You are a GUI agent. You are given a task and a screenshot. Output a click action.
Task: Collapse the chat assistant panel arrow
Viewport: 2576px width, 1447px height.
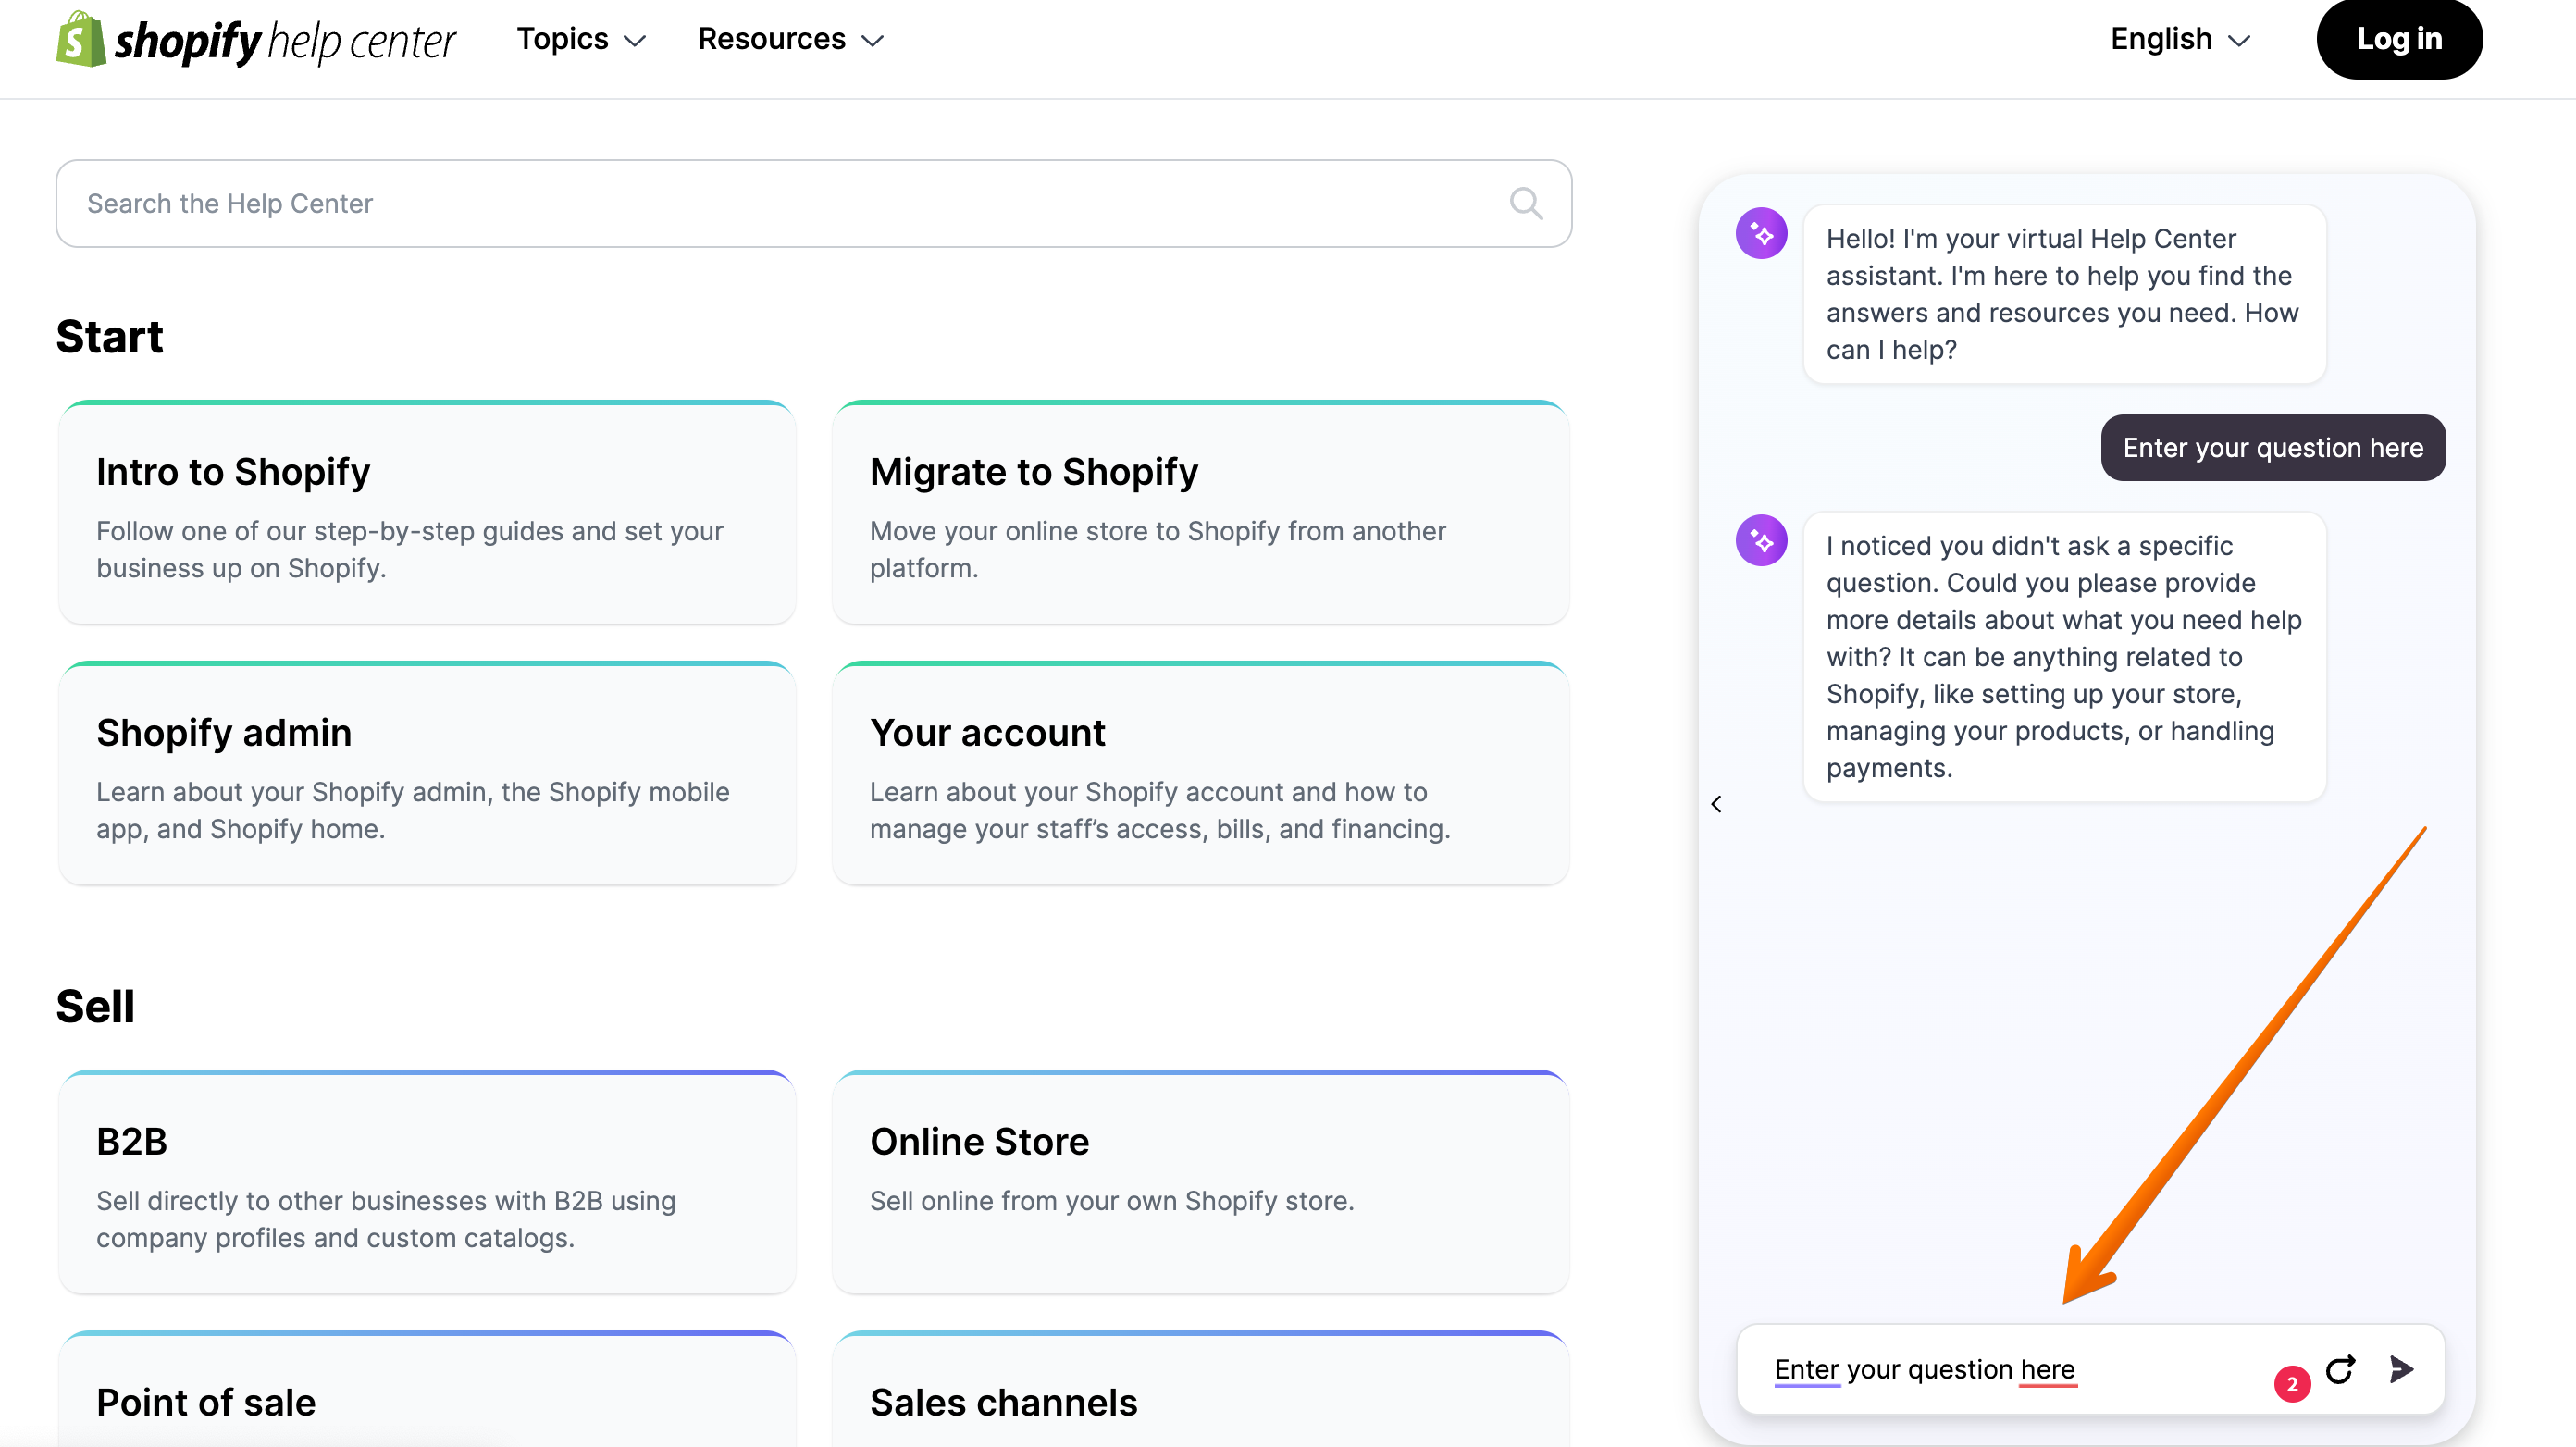tap(1716, 804)
